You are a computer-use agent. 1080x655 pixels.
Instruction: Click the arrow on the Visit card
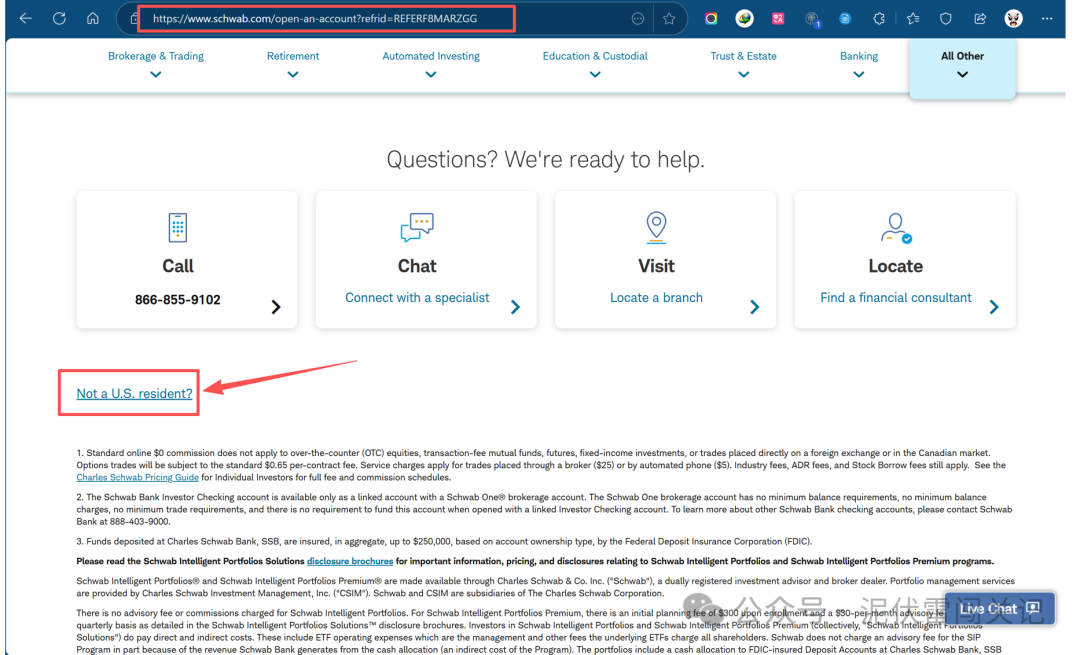[755, 307]
